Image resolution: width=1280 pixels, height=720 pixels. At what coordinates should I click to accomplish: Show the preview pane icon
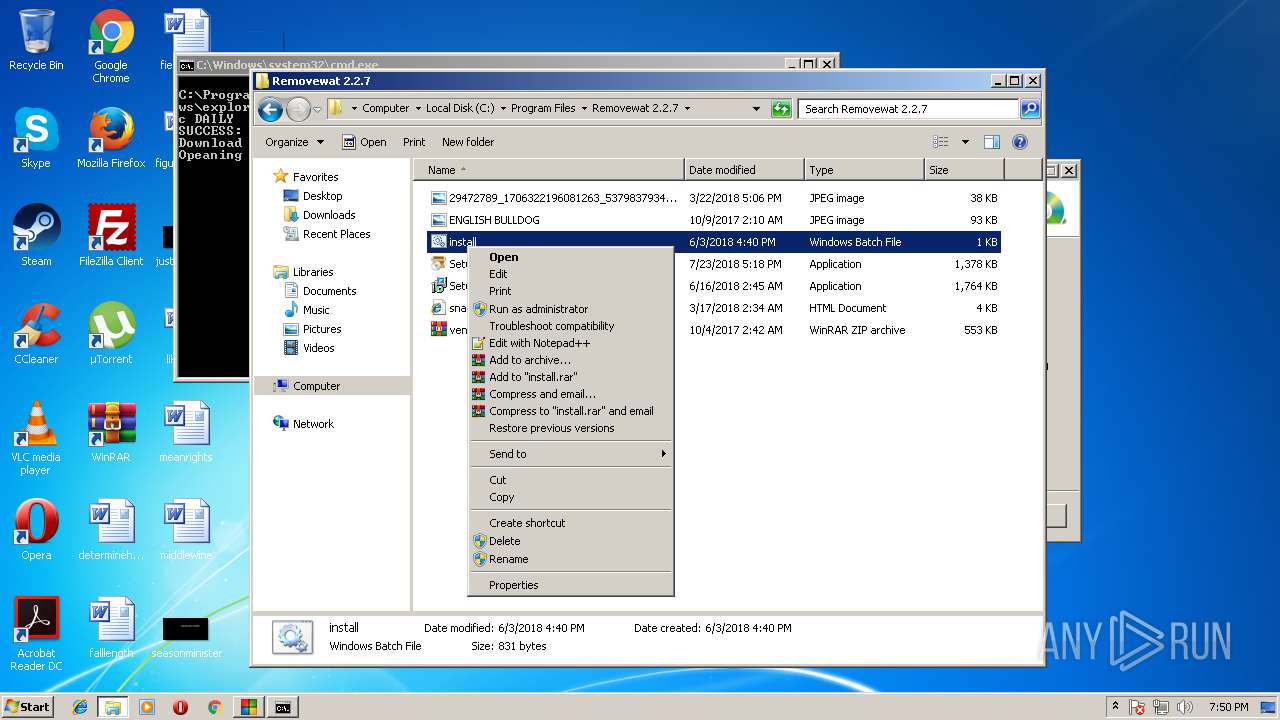[x=991, y=142]
